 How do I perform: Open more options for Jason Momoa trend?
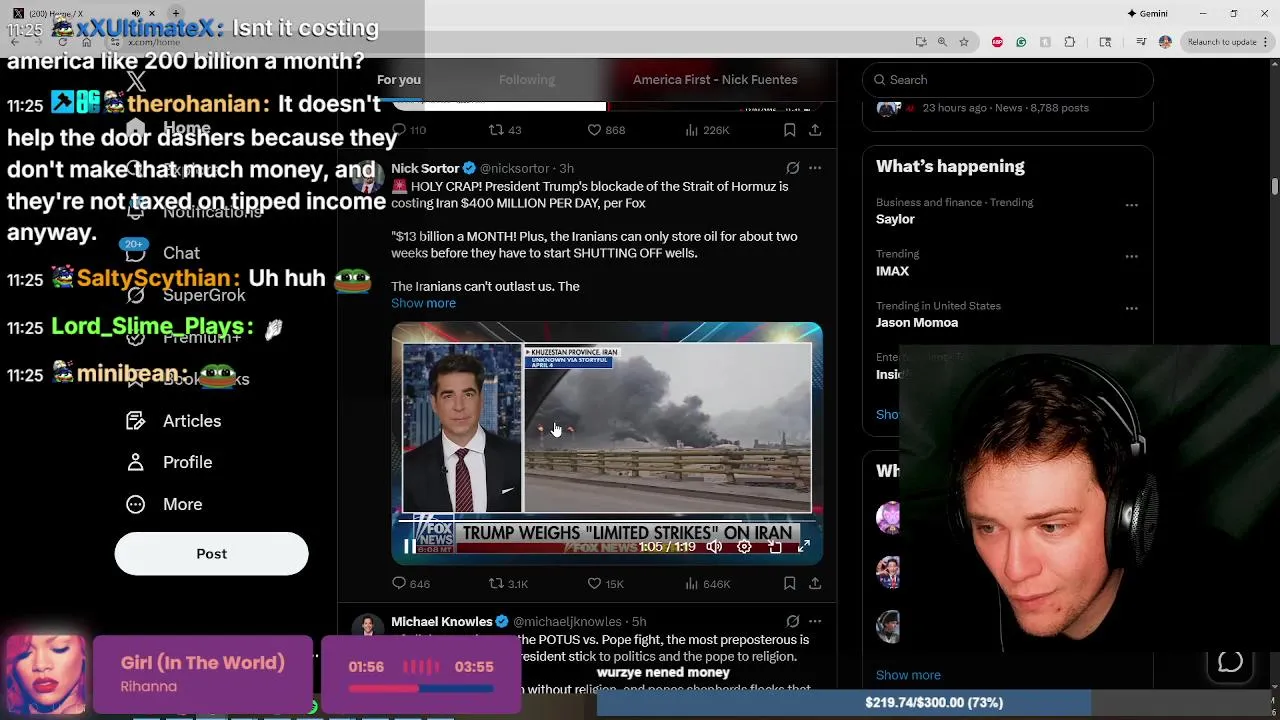point(1131,308)
